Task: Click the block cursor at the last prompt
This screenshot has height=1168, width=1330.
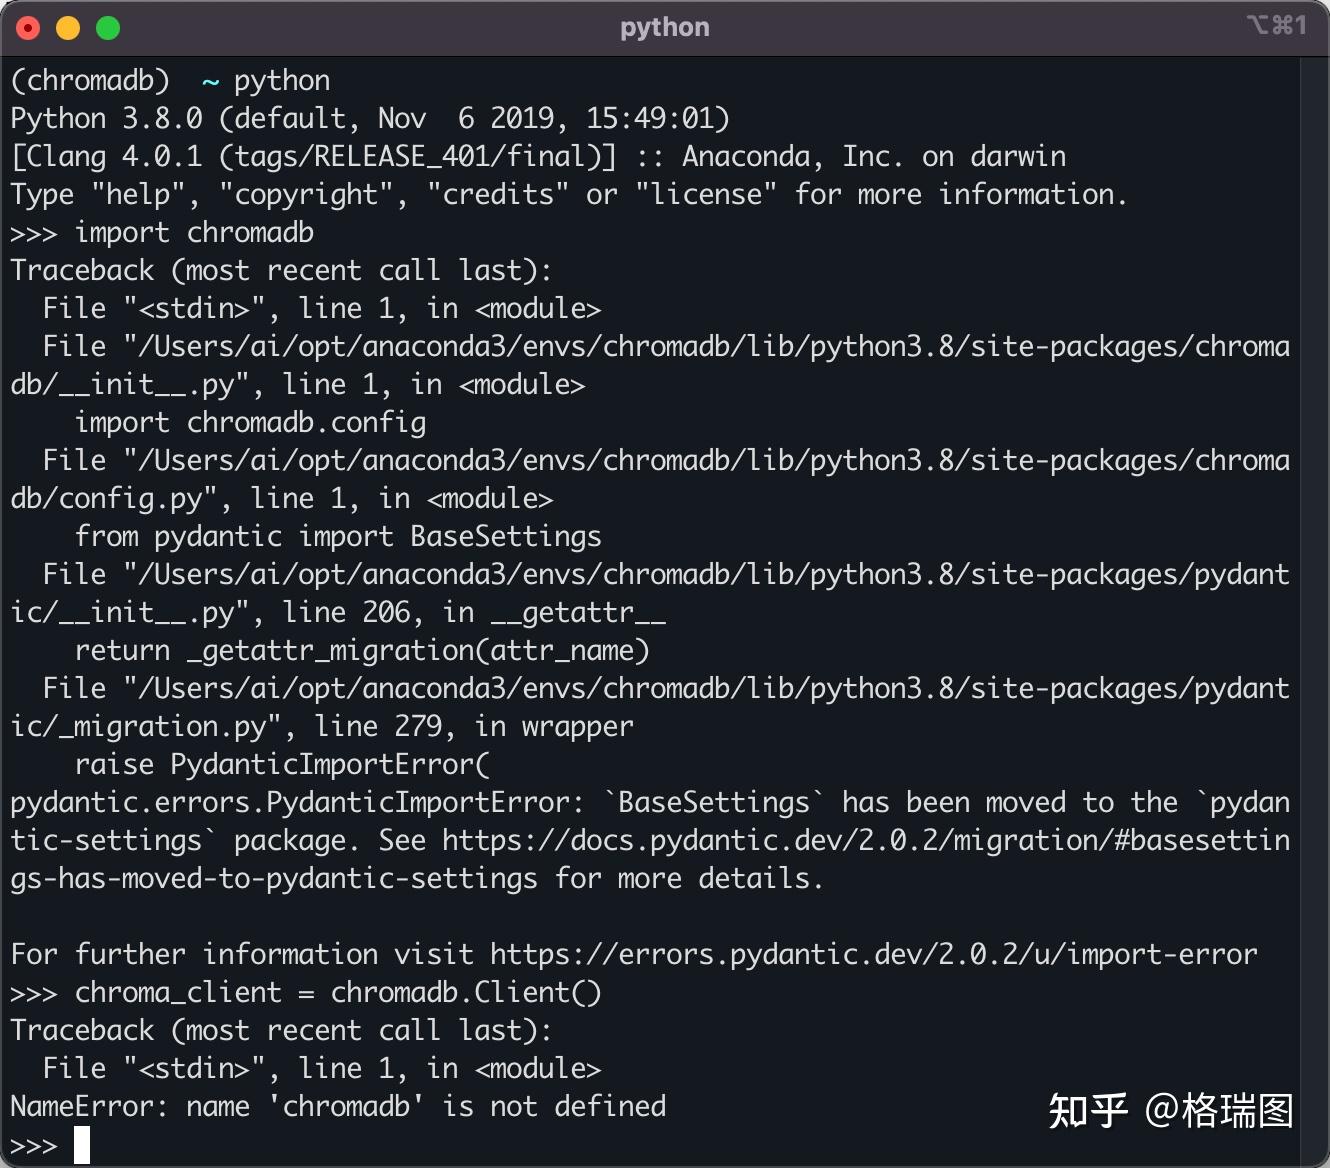Action: click(x=82, y=1145)
